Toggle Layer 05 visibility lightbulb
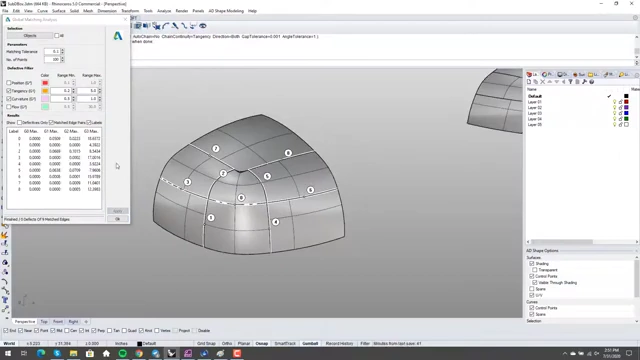This screenshot has width=640, height=360. pos(614,124)
